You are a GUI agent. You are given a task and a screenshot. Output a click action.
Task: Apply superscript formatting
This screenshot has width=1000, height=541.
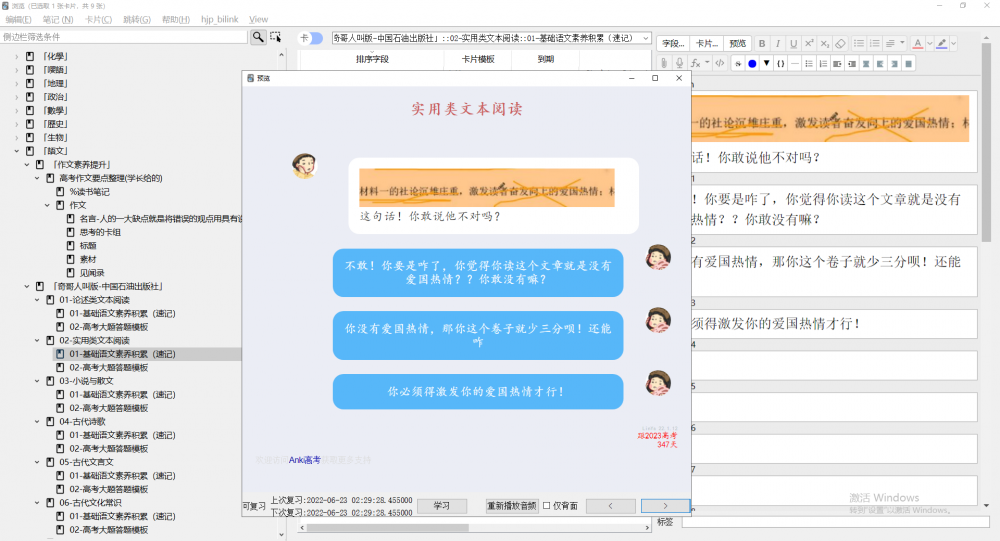809,43
